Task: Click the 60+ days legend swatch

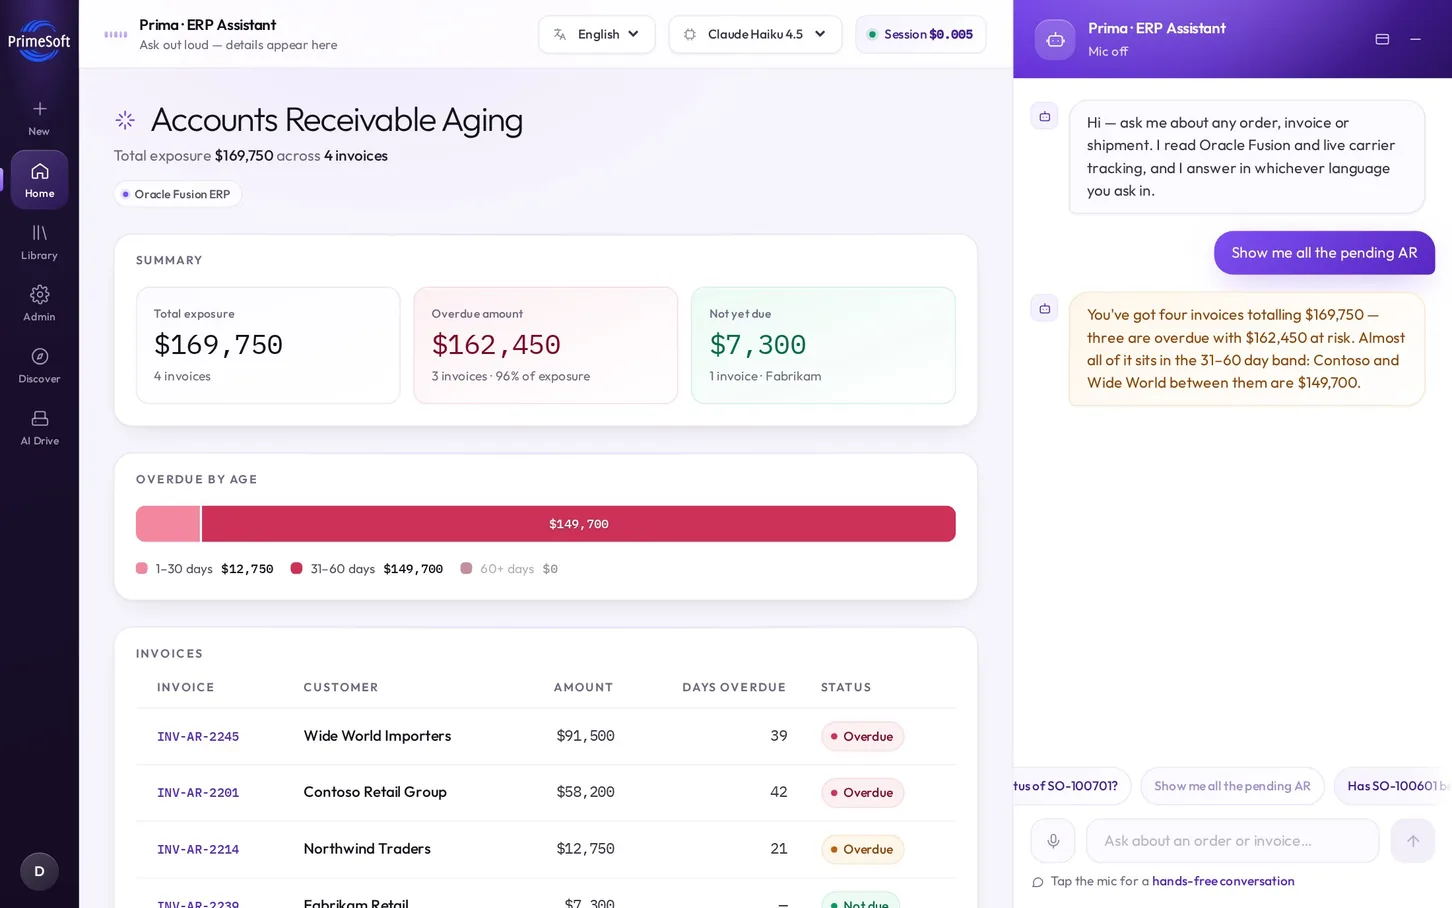Action: 466,568
